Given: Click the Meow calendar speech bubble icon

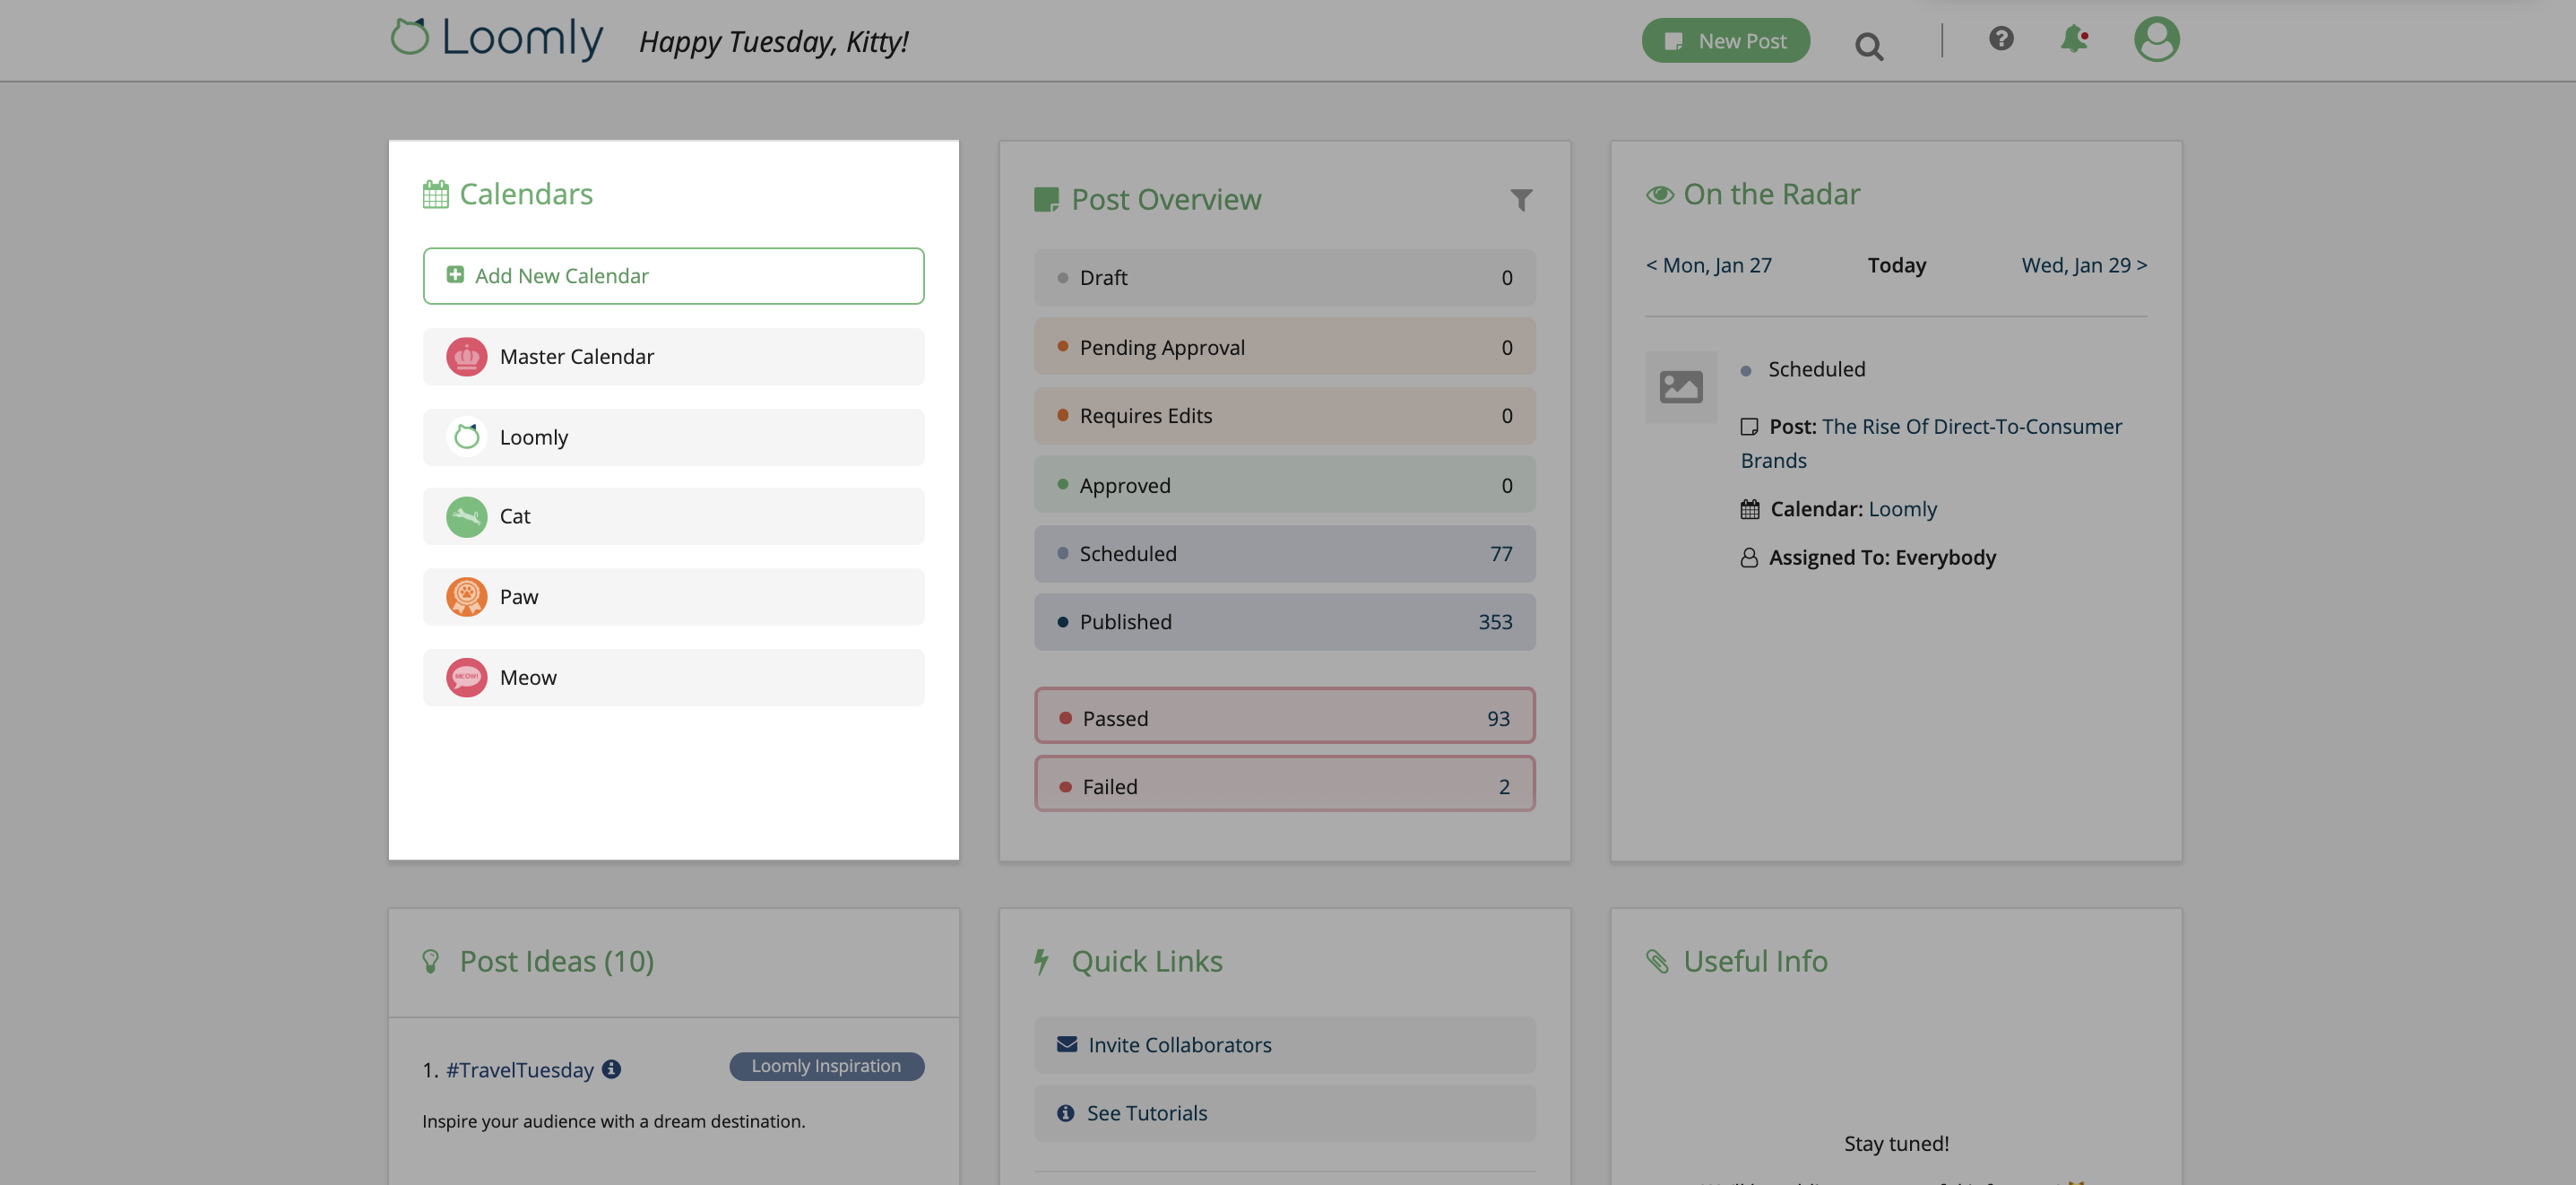Looking at the screenshot, I should [466, 677].
